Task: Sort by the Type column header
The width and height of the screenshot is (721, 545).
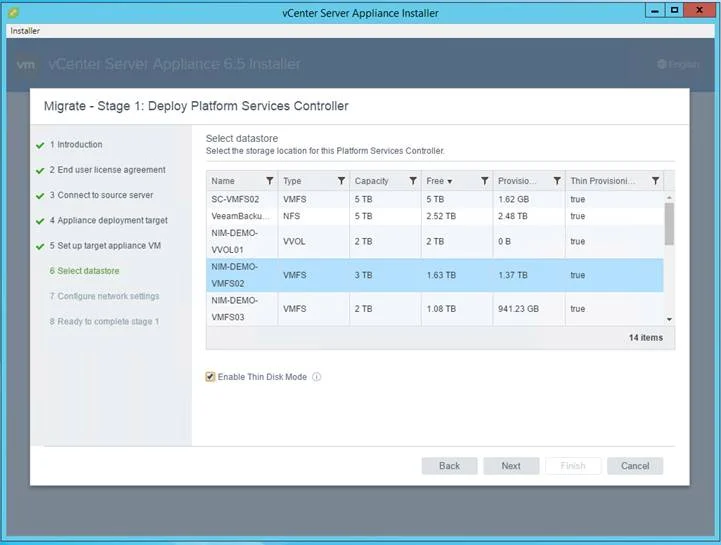Action: [x=292, y=181]
